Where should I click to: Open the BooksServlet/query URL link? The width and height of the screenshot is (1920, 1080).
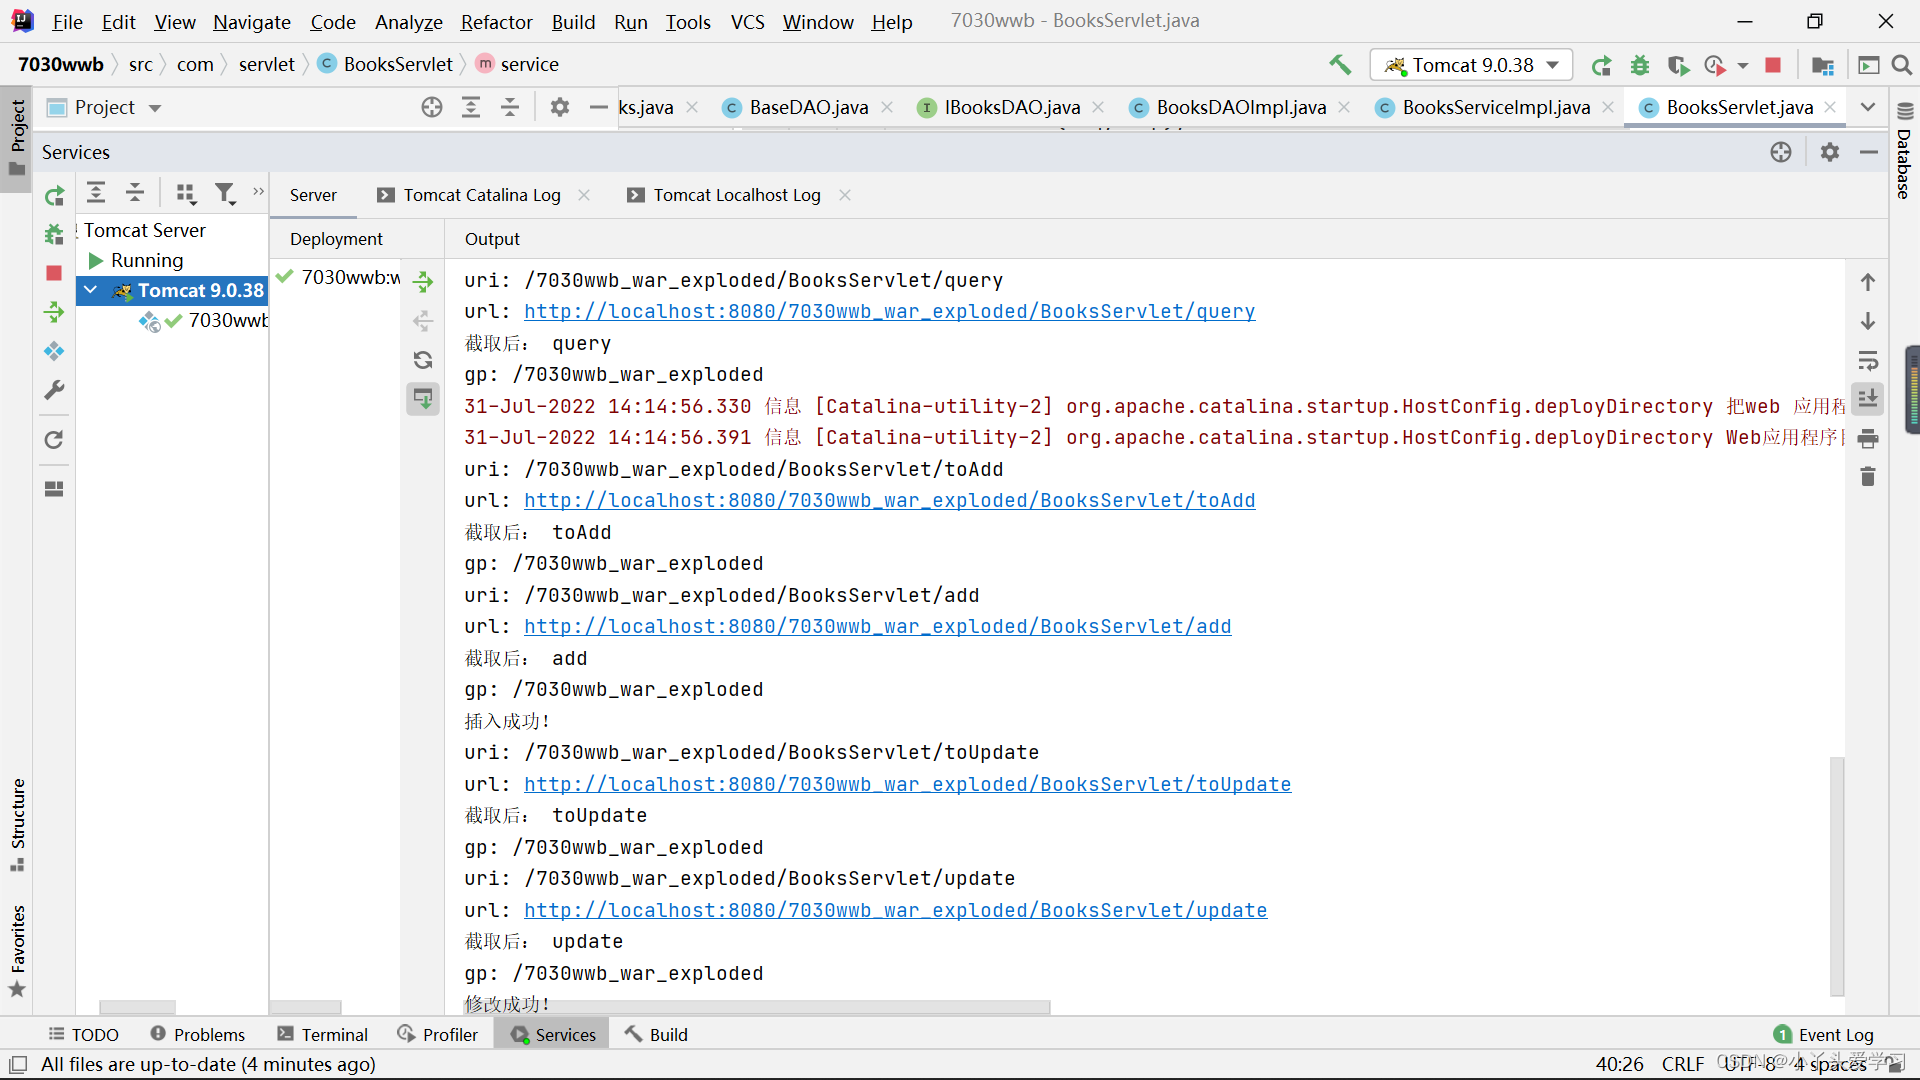(889, 312)
